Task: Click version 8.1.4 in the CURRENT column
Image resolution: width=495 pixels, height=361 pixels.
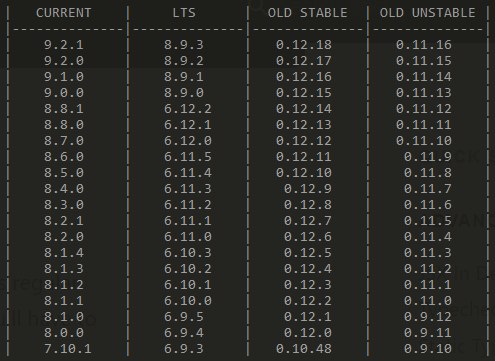Action: (64, 253)
